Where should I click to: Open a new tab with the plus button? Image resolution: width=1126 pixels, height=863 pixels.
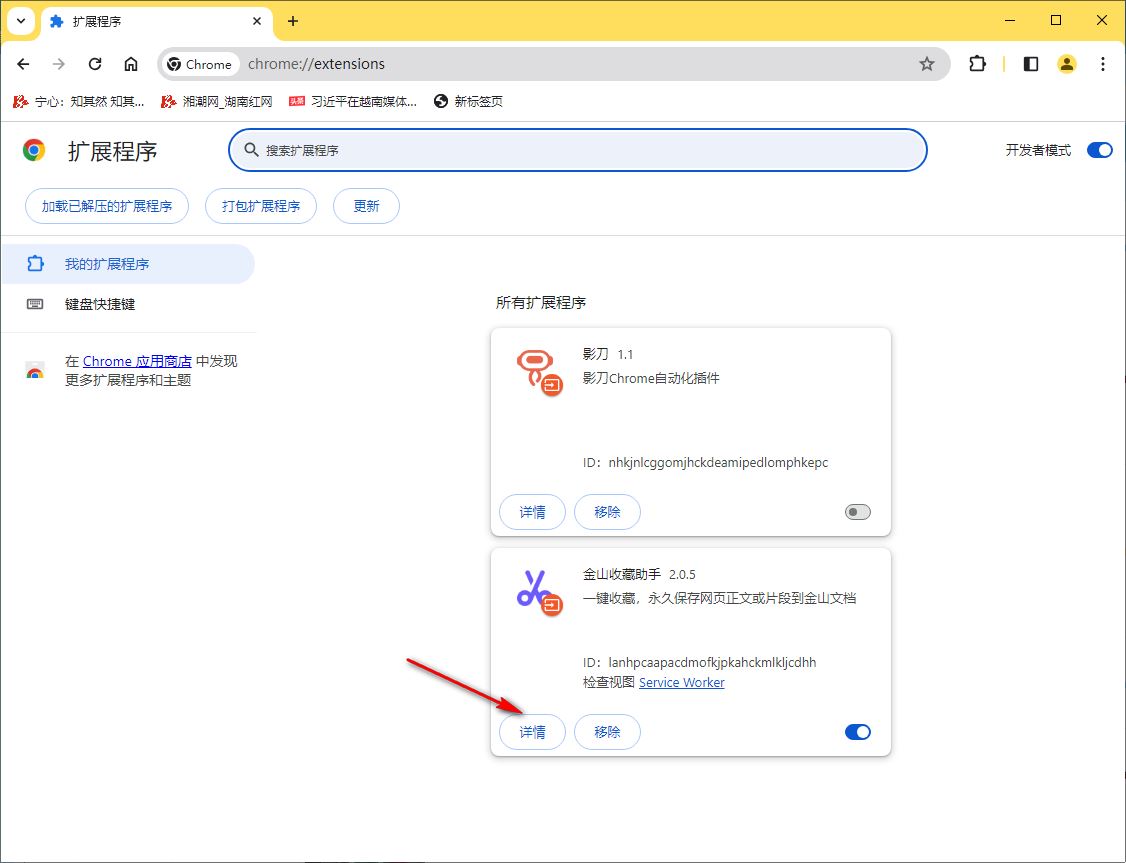click(x=292, y=22)
